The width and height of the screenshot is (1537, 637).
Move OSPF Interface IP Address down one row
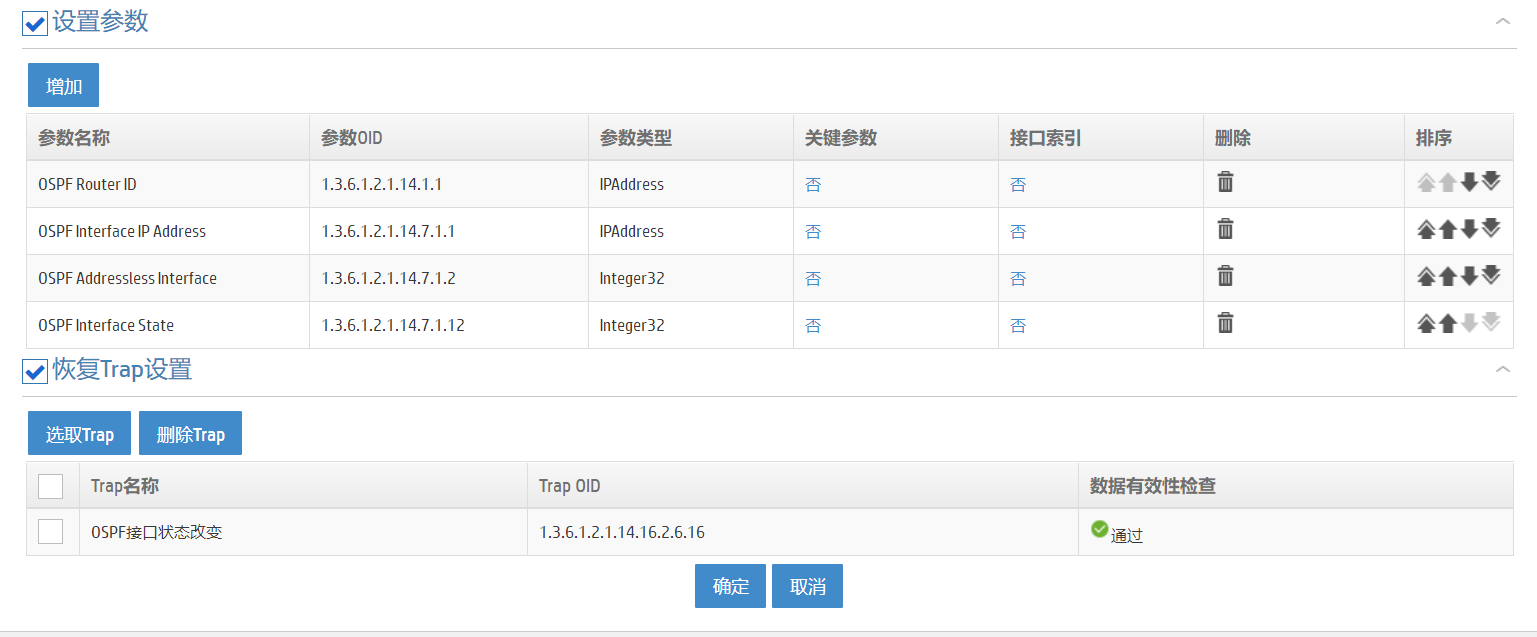point(1469,229)
